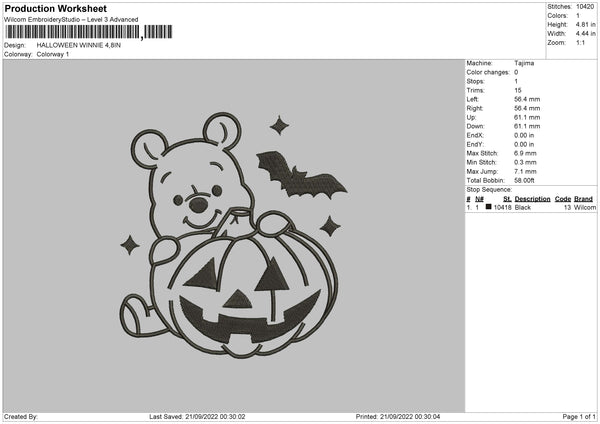Select 'Wilcom EmbroideryStudio – Level 3 Advanced' text
This screenshot has width=600, height=424.
(71, 20)
